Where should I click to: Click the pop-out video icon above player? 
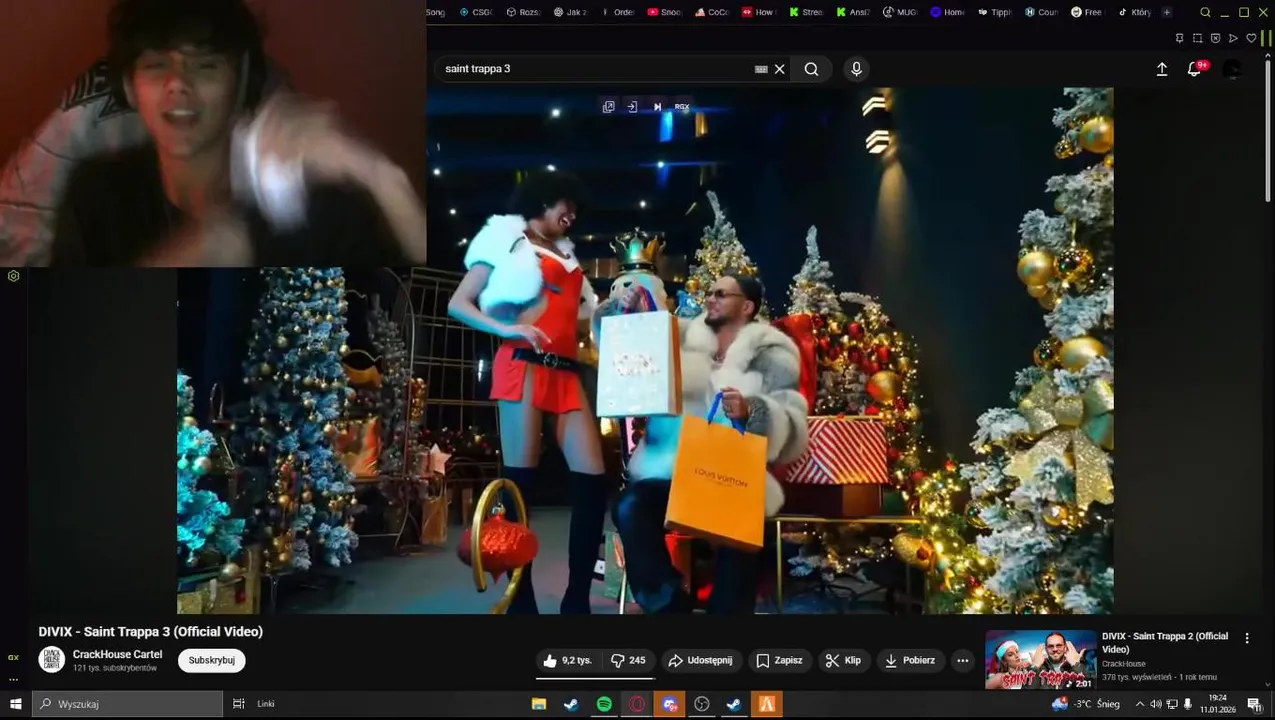click(608, 107)
